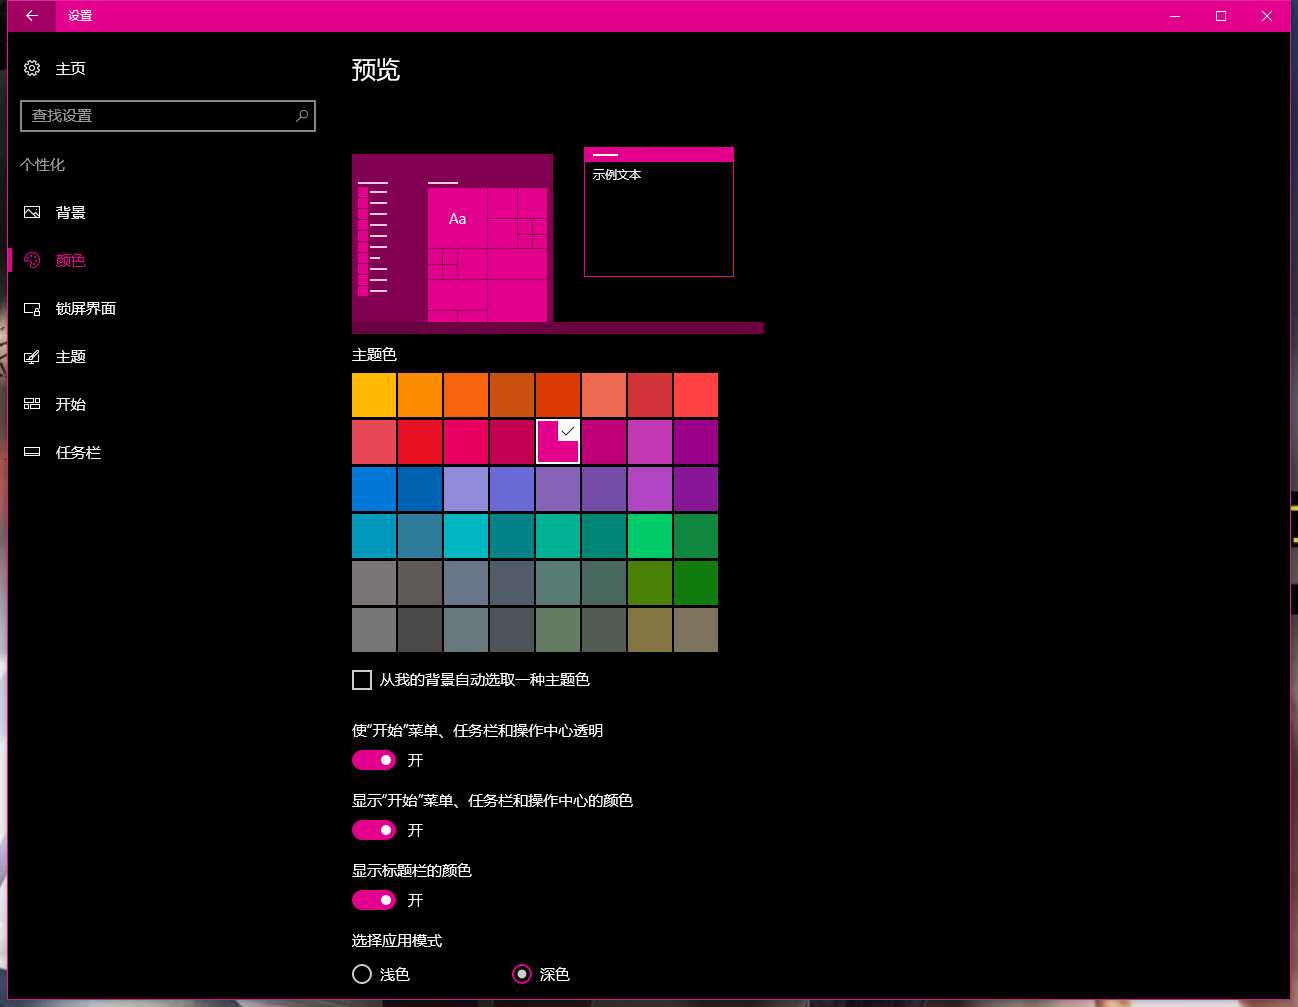The image size is (1298, 1007).
Task: Pick the lavender swatch in third row
Action: point(466,489)
